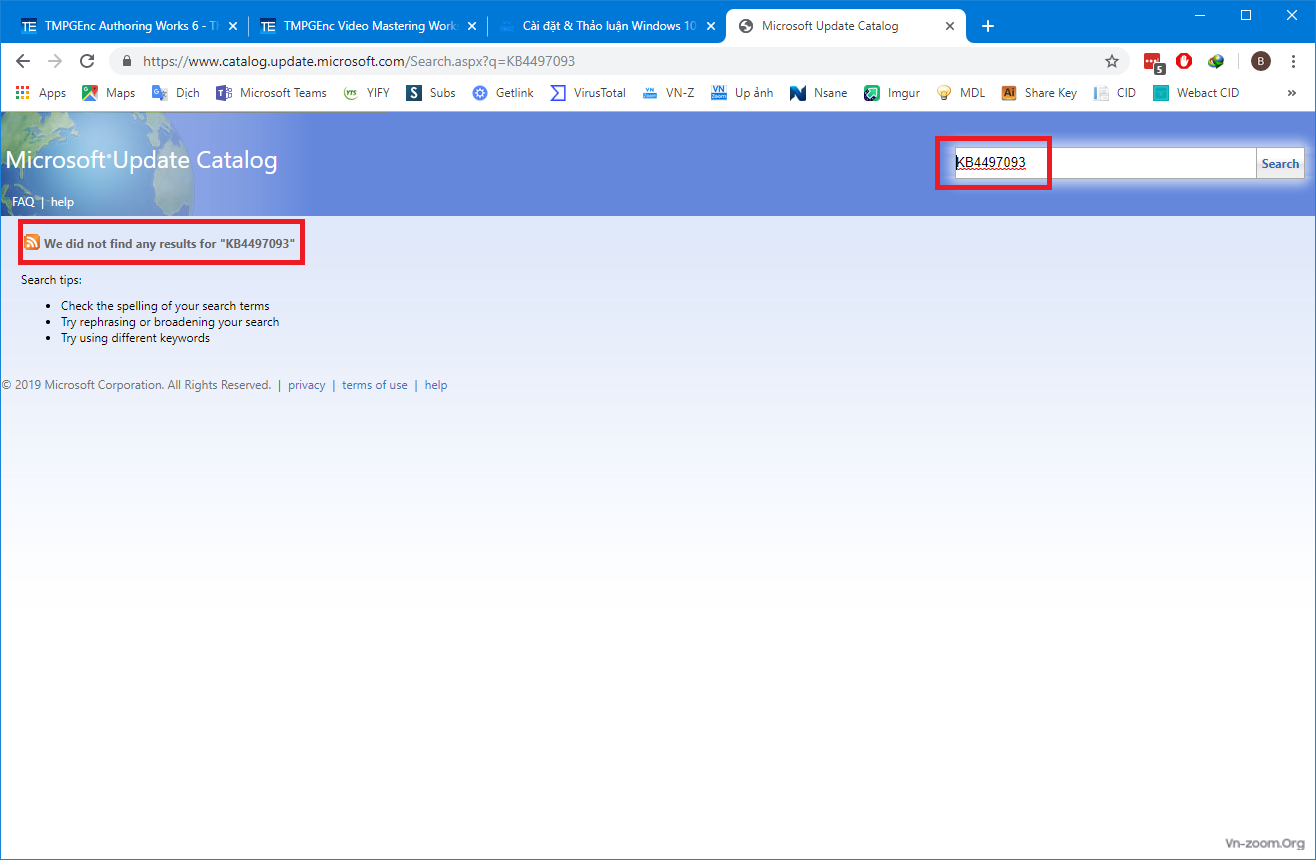Open the Chrome three-dot menu
The width and height of the screenshot is (1316, 860).
1293,61
